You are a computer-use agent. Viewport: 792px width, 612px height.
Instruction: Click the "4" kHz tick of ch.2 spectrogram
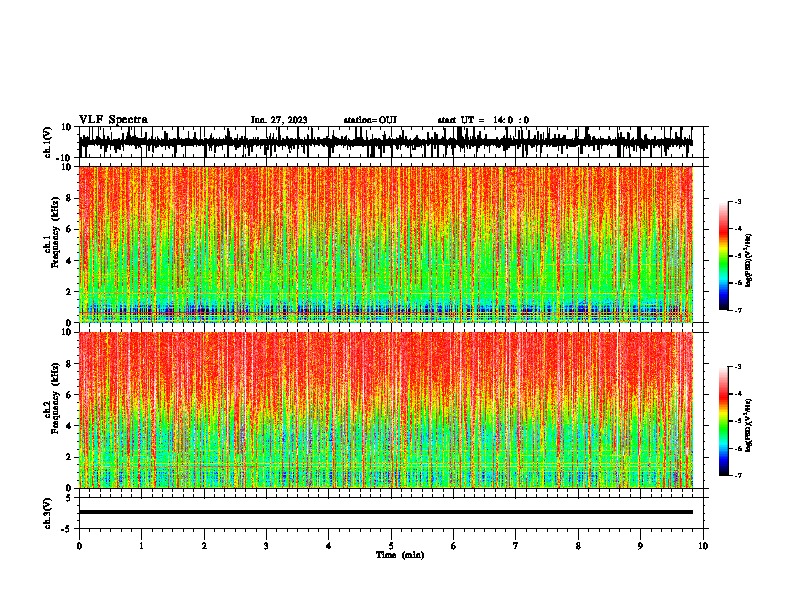point(69,426)
